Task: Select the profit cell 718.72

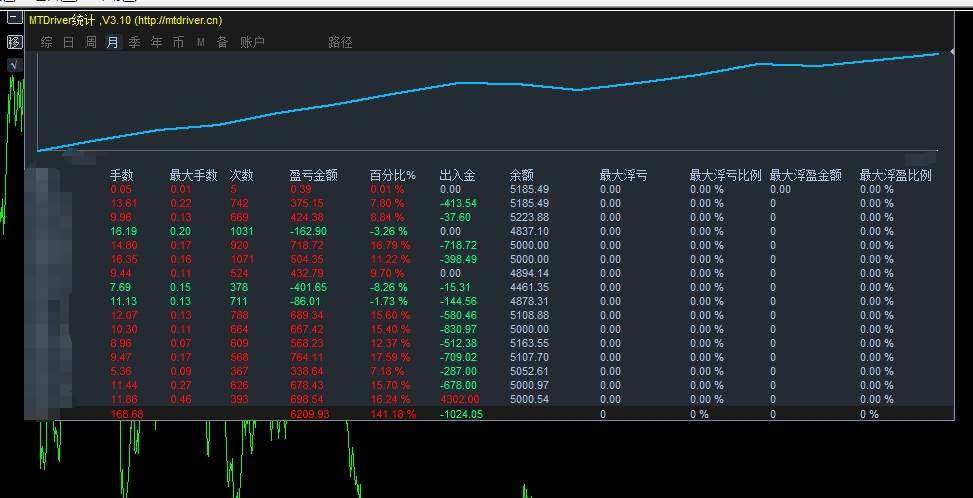Action: pos(307,245)
